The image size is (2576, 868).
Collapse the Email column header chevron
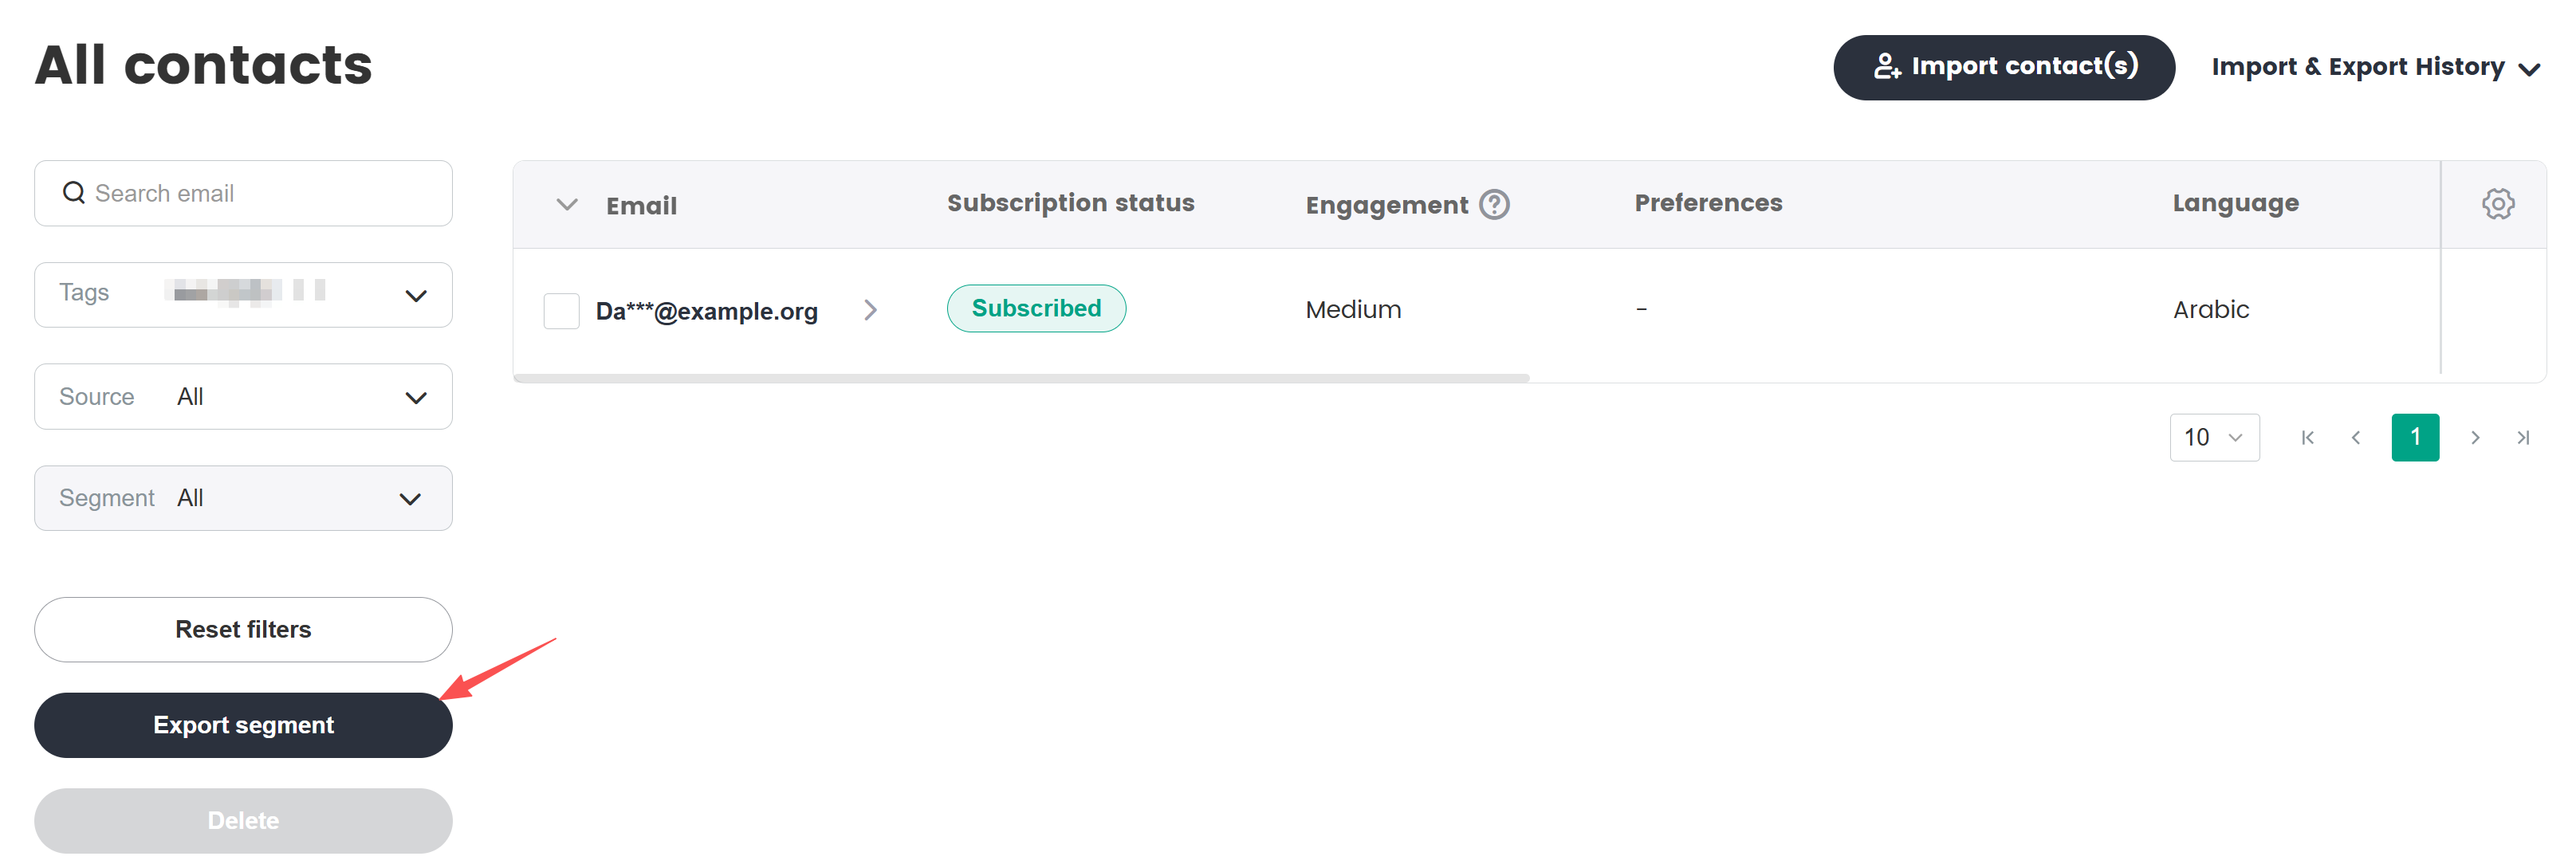pyautogui.click(x=566, y=205)
